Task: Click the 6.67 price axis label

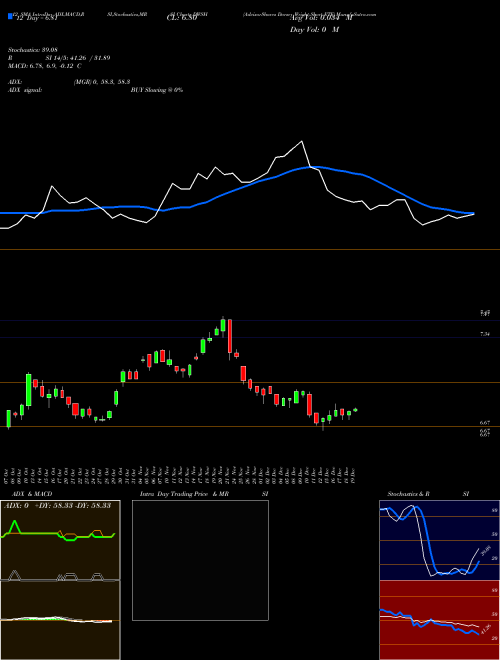Action: (484, 422)
